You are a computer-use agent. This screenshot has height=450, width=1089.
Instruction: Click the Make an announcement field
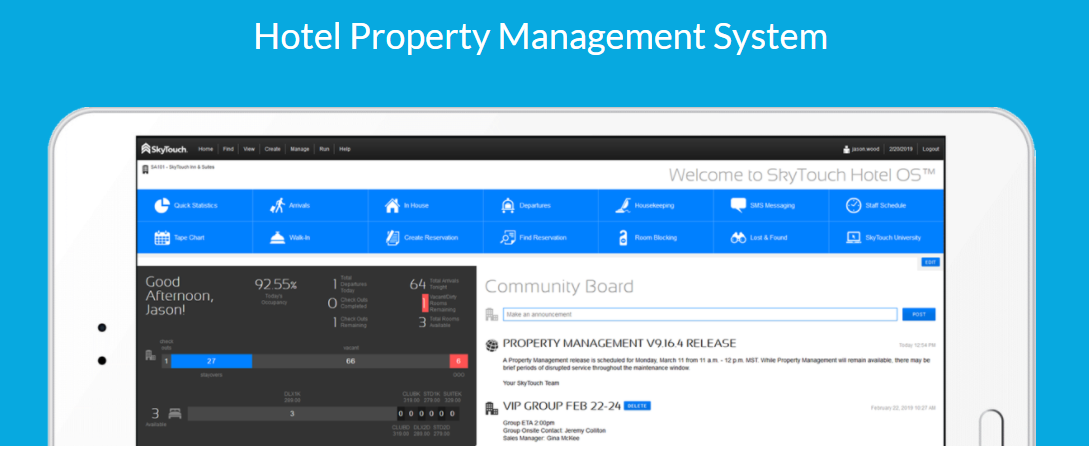[699, 314]
